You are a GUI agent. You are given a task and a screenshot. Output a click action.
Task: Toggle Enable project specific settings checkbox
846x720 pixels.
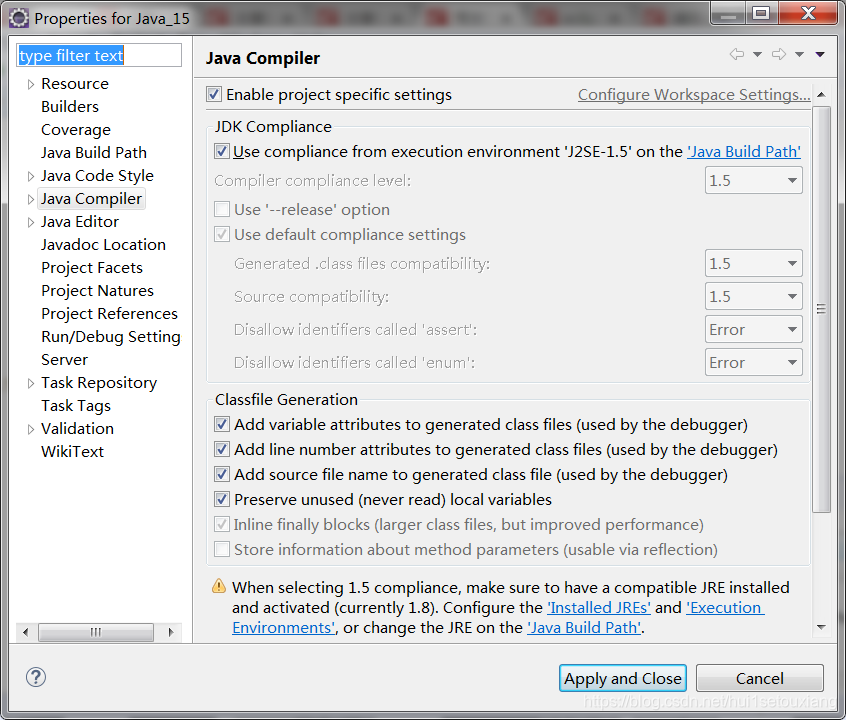pyautogui.click(x=214, y=94)
